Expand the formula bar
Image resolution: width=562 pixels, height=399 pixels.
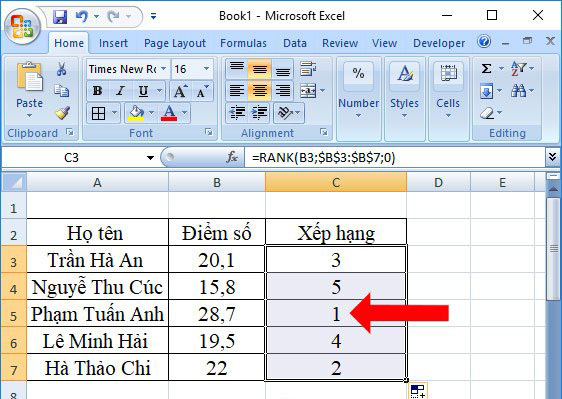point(552,157)
